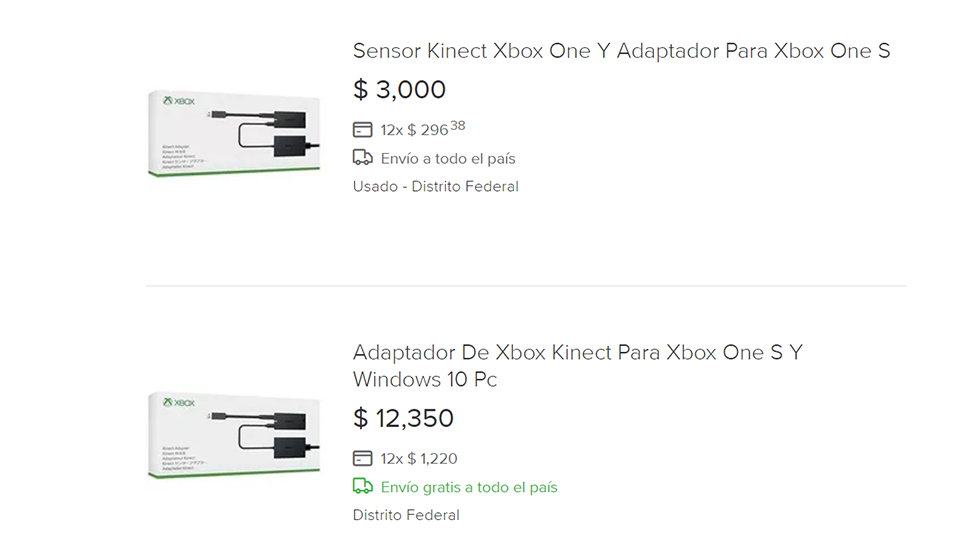
Task: Click the card icon beside 12x $ 296
Action: point(362,130)
